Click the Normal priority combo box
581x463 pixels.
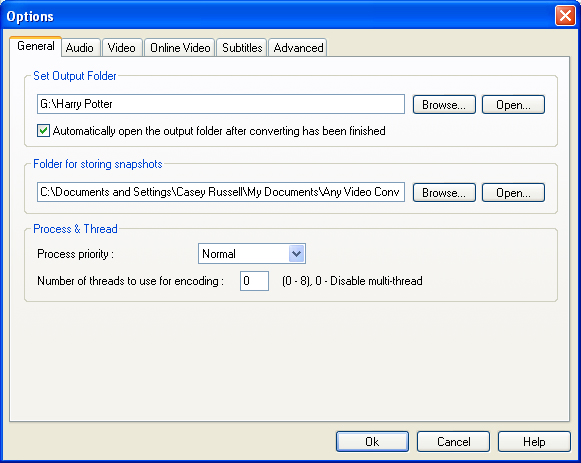coord(252,254)
